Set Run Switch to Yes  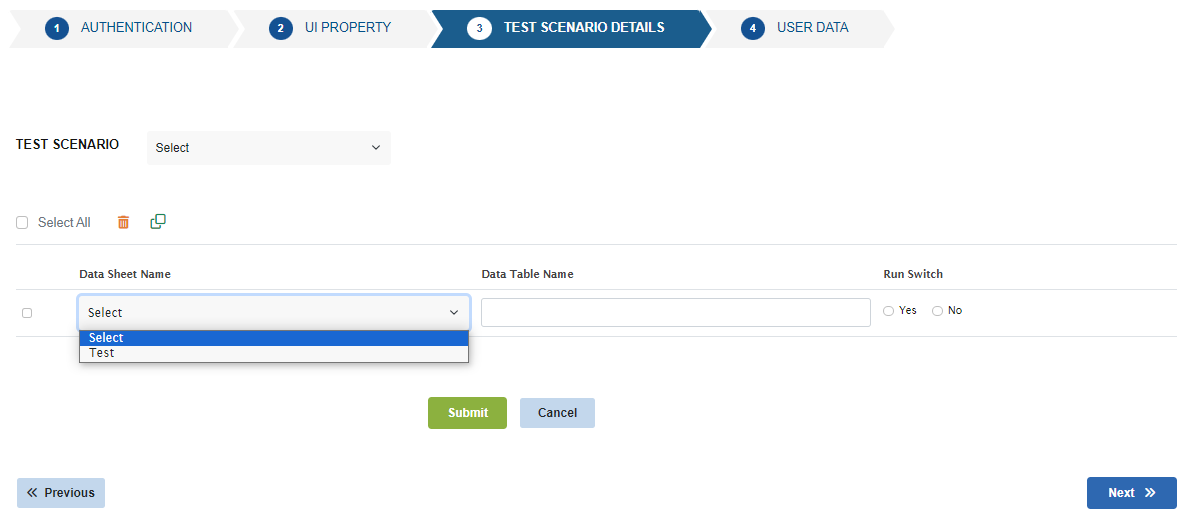tap(889, 311)
